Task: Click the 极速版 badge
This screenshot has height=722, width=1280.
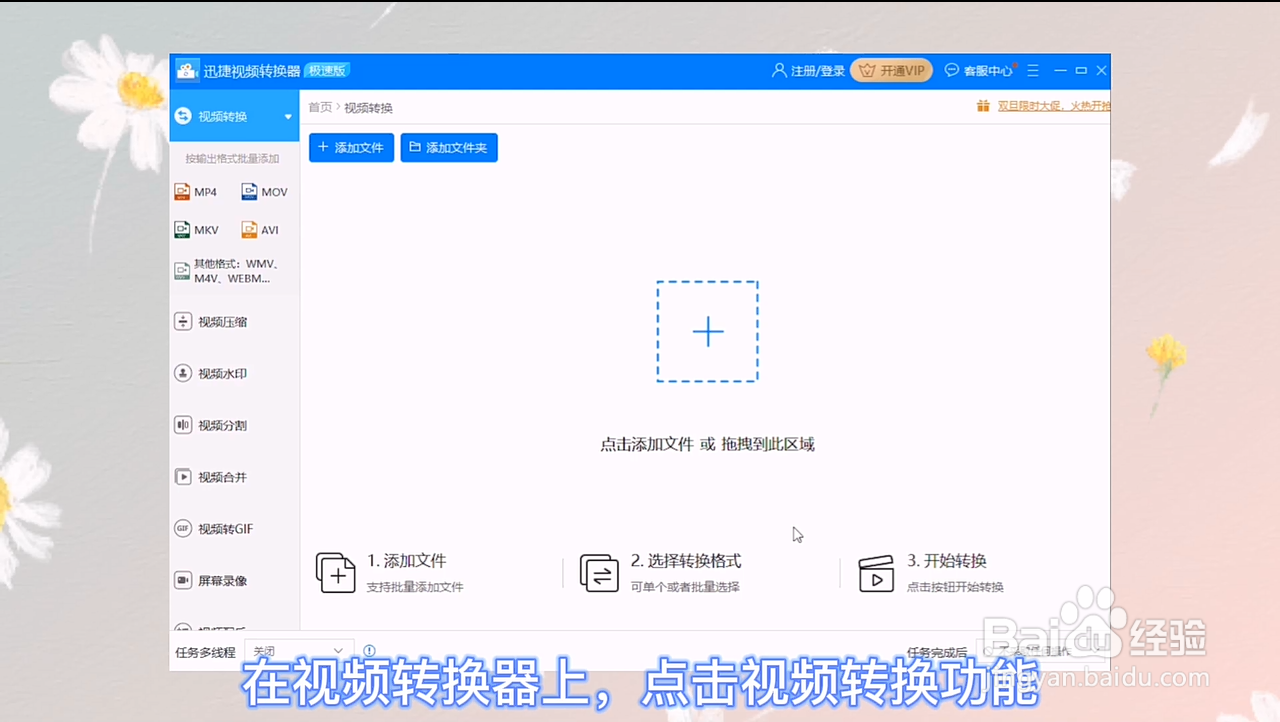Action: pos(327,71)
